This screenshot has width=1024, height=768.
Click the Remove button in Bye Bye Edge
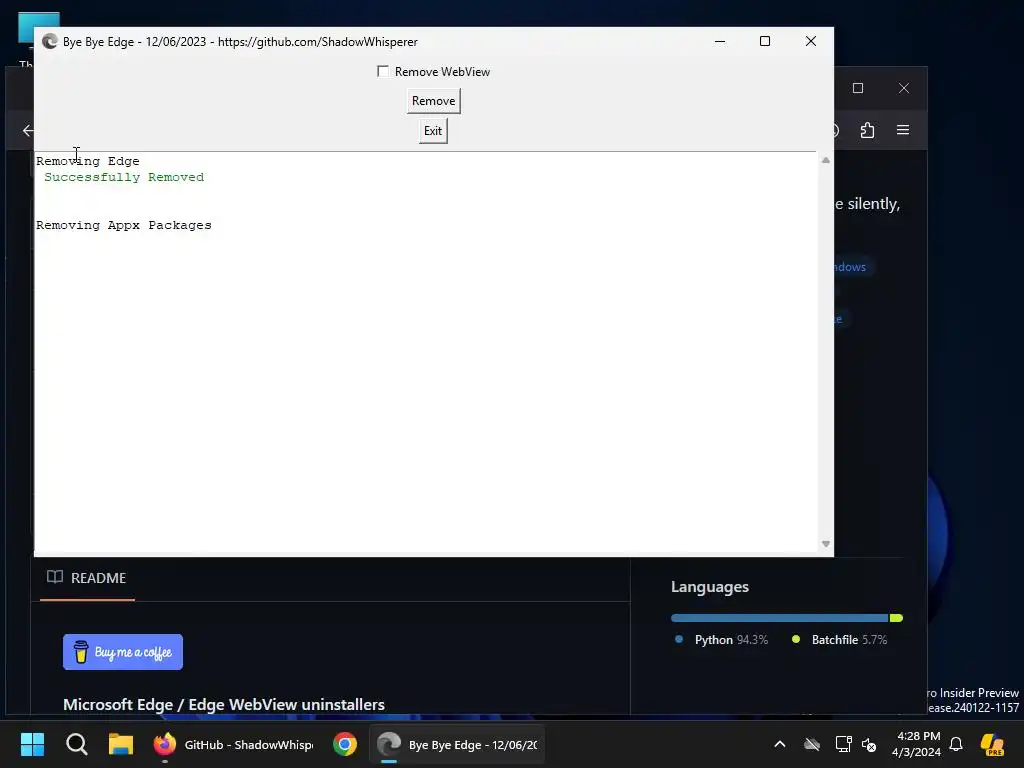pos(434,101)
